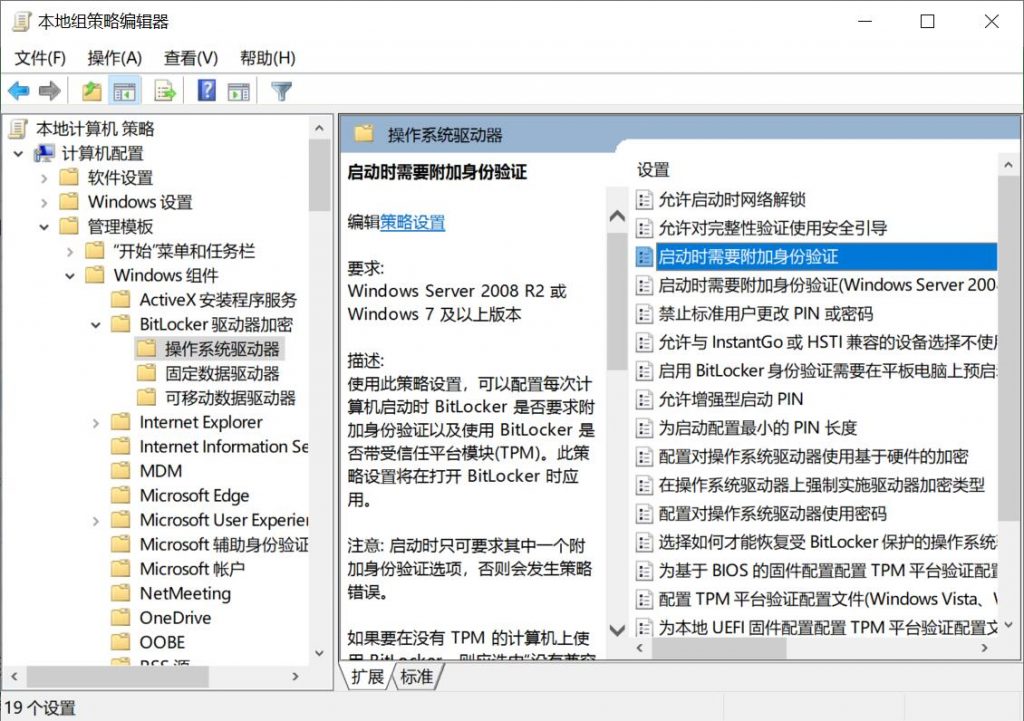1024x721 pixels.
Task: Collapse the 管理模板 tree node
Action: coord(44,227)
